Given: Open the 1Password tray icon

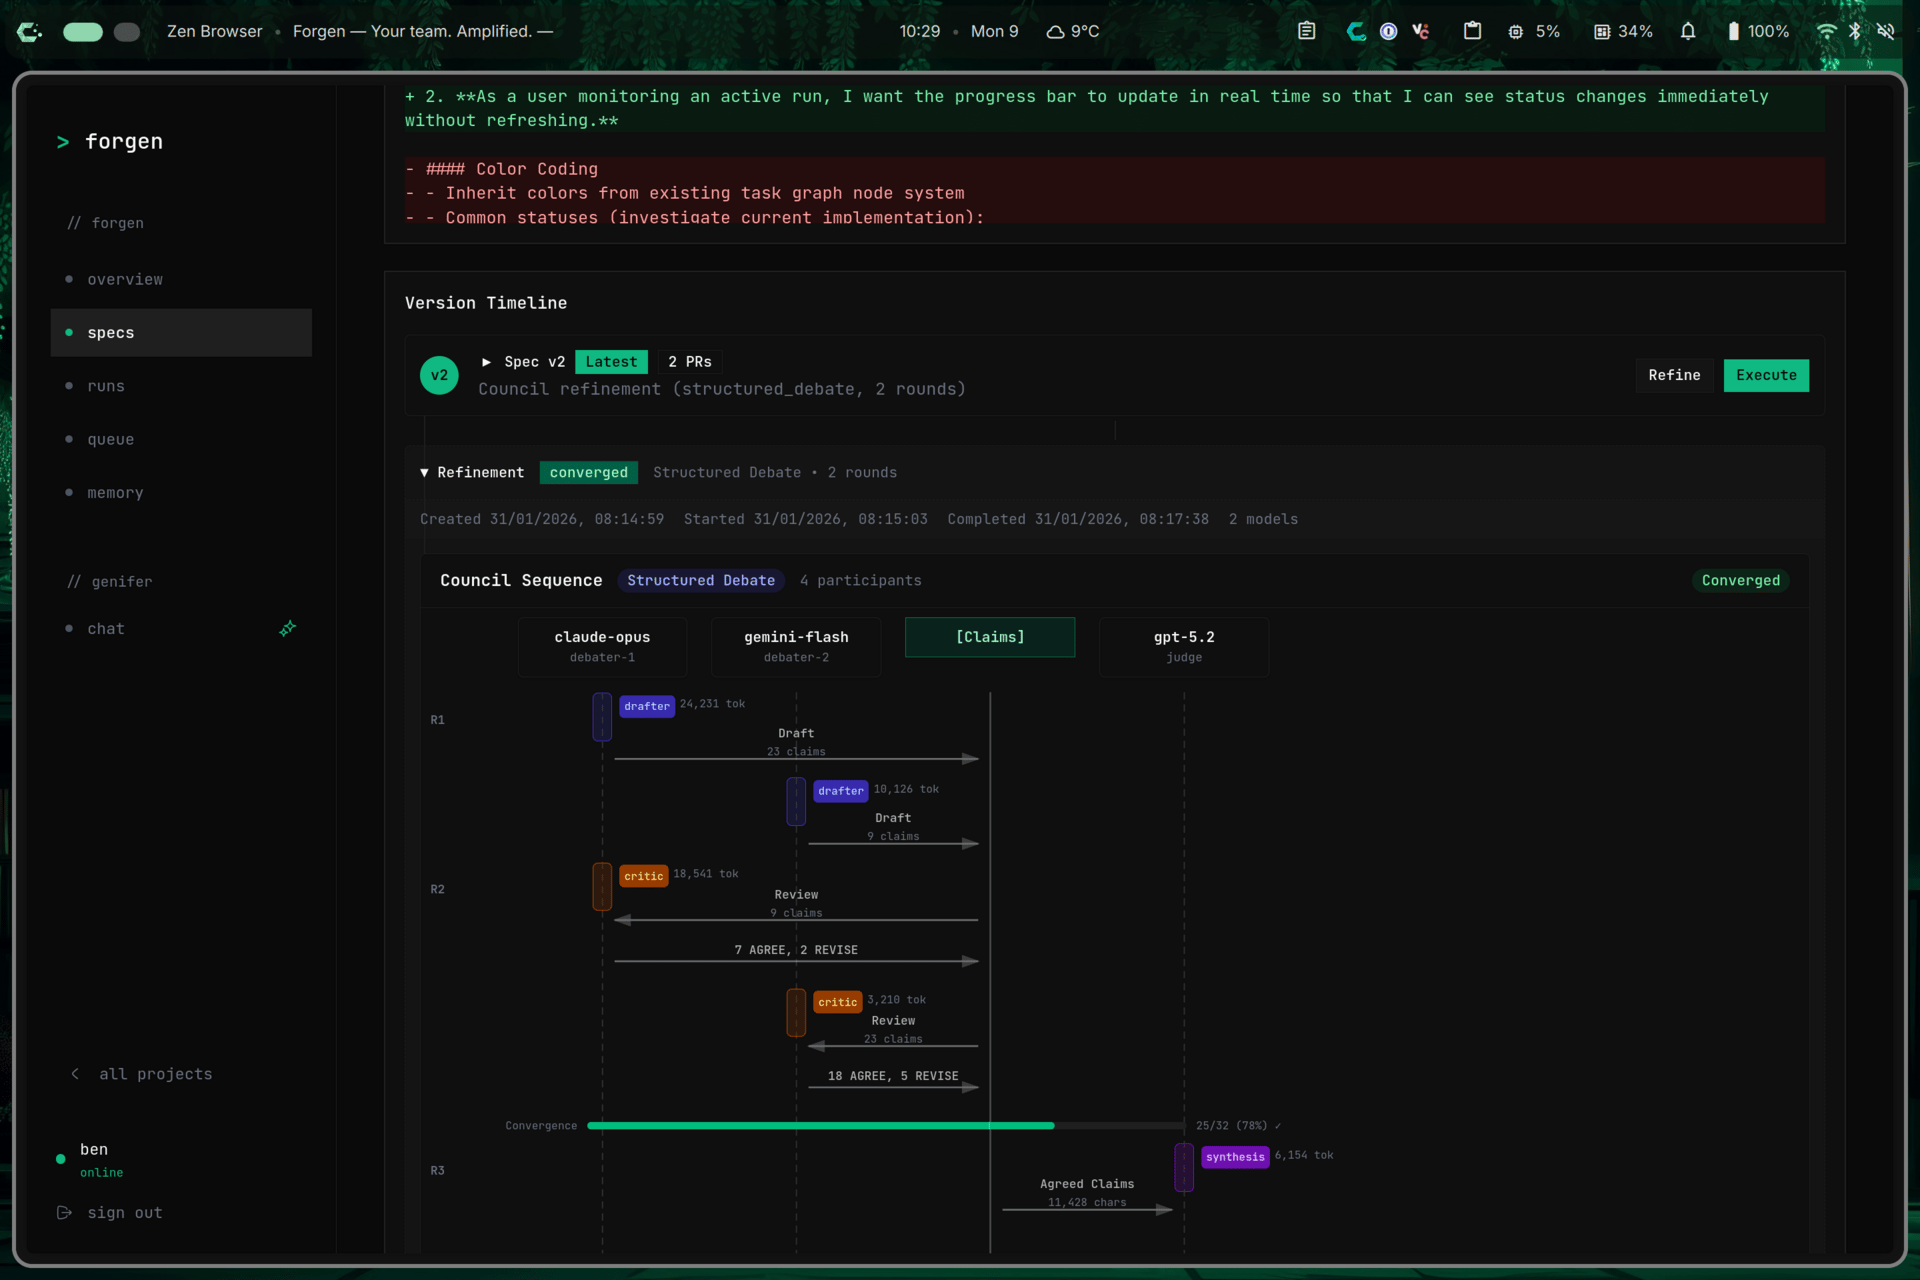Looking at the screenshot, I should (1388, 31).
